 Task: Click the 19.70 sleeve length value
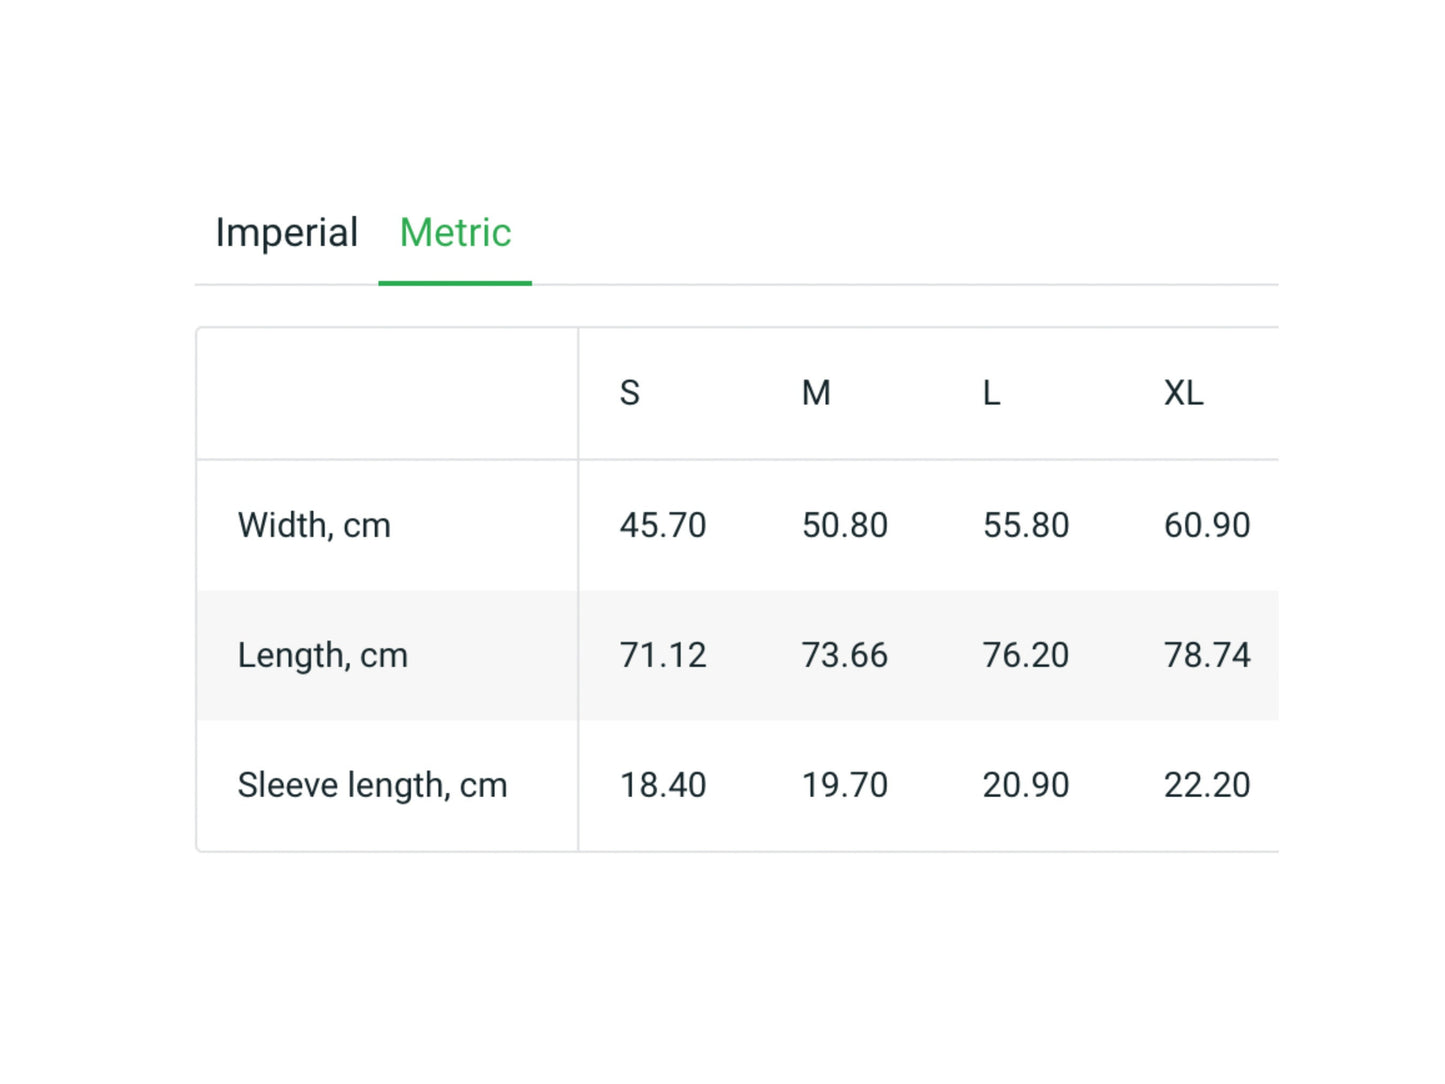[x=845, y=785]
